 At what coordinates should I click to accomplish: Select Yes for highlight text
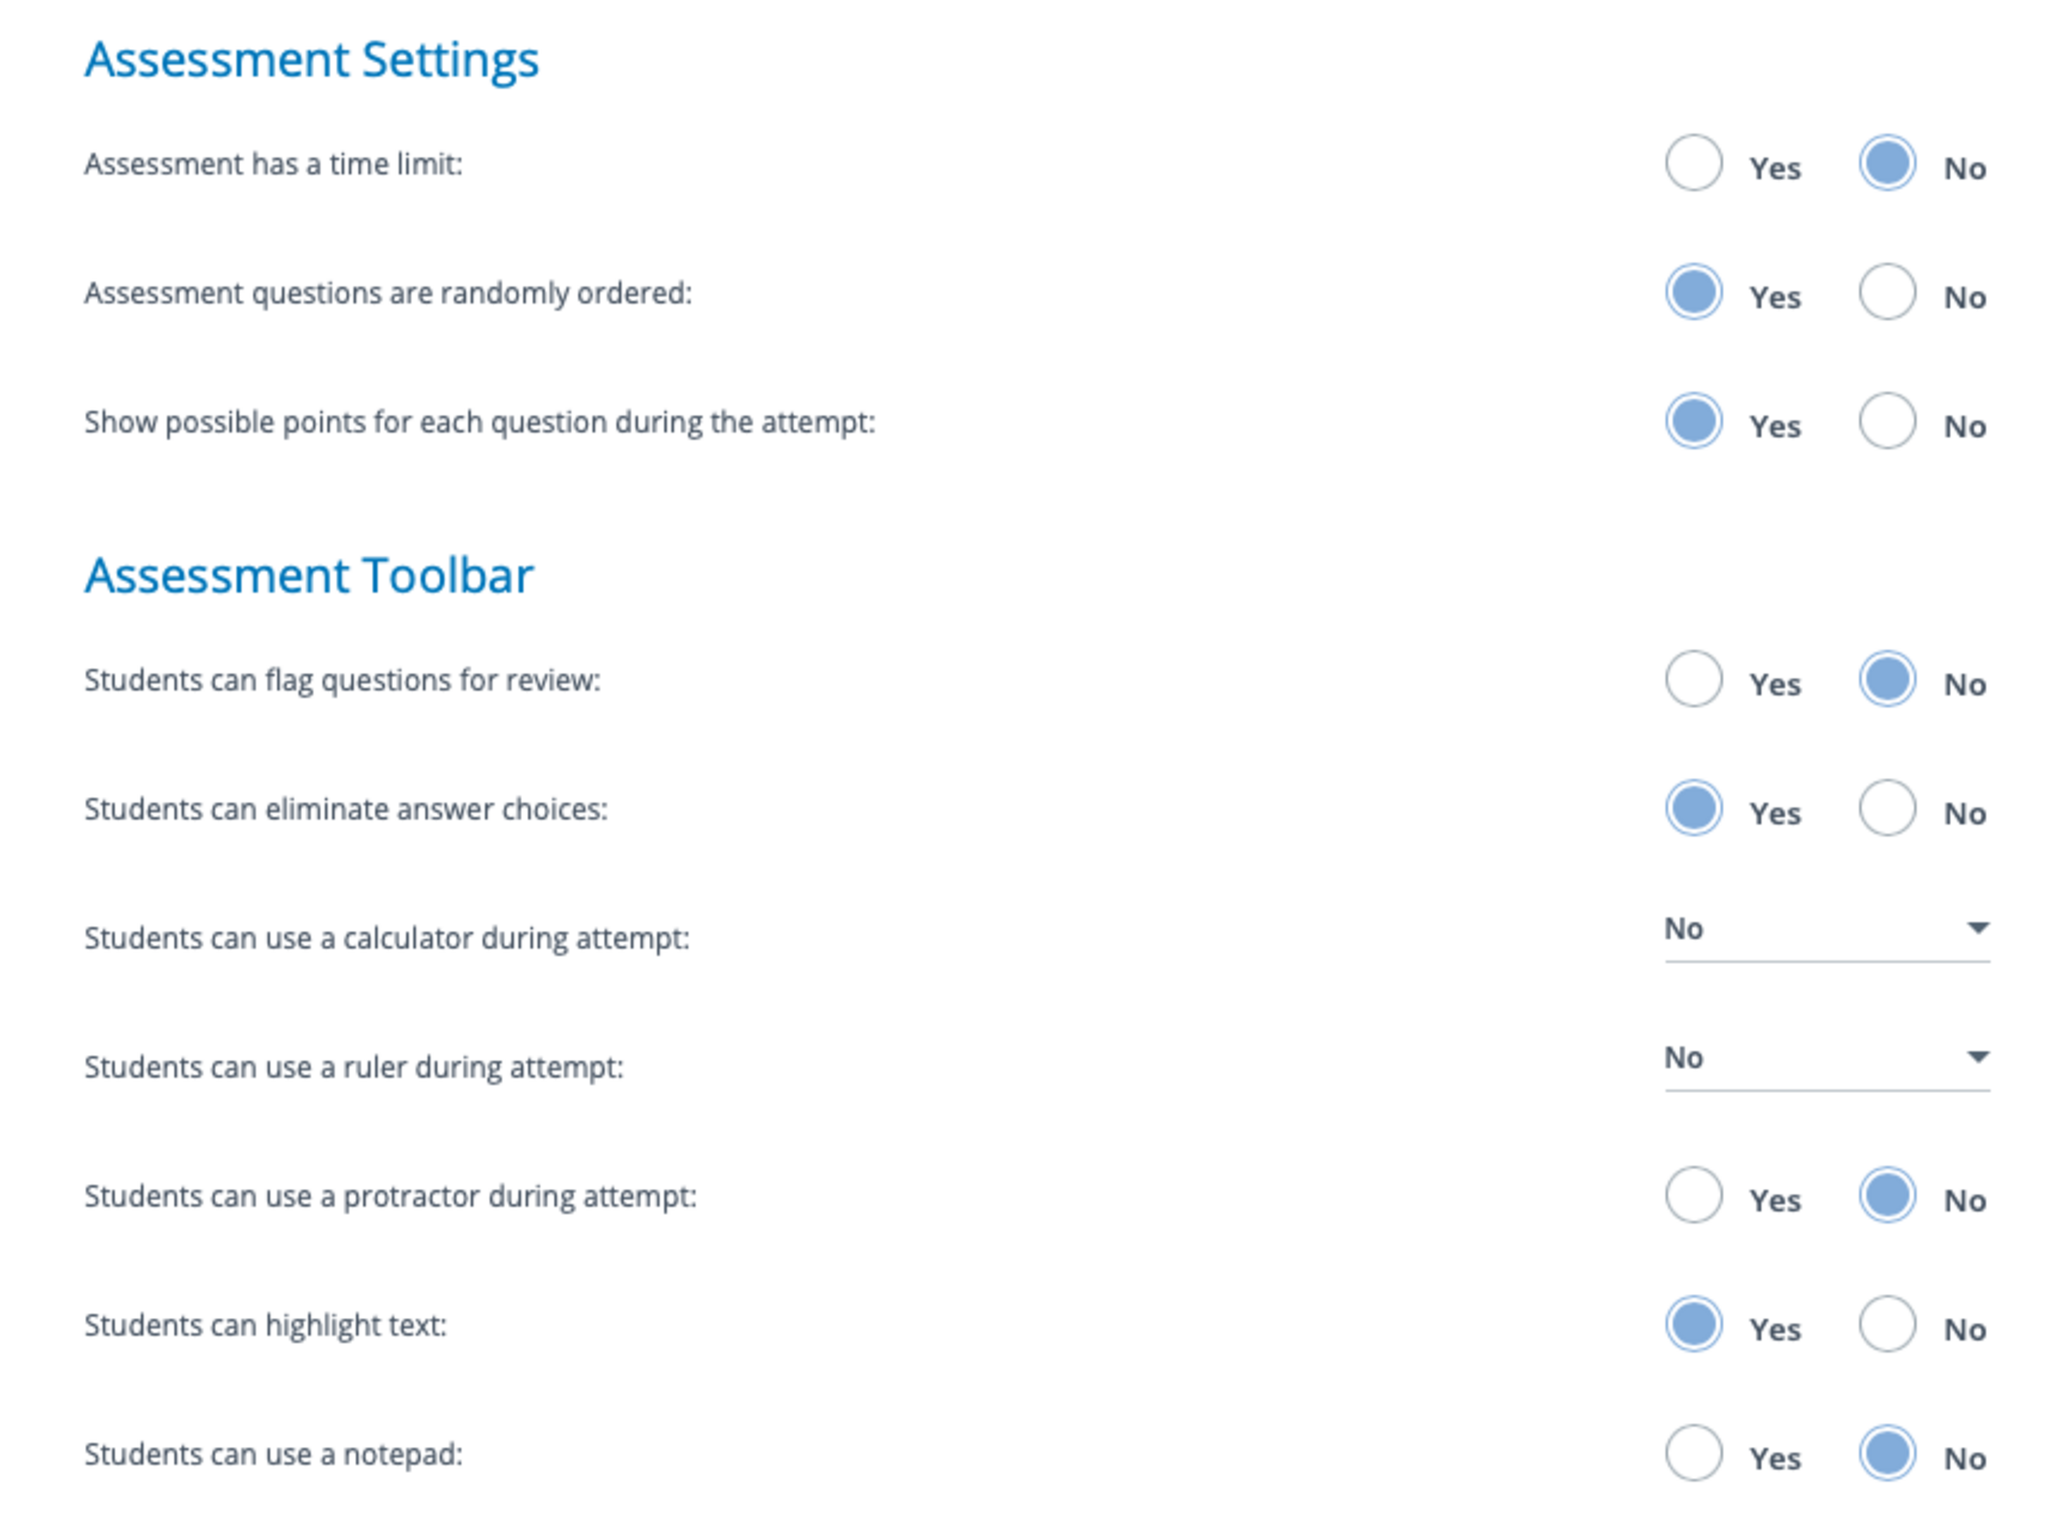point(1692,1324)
